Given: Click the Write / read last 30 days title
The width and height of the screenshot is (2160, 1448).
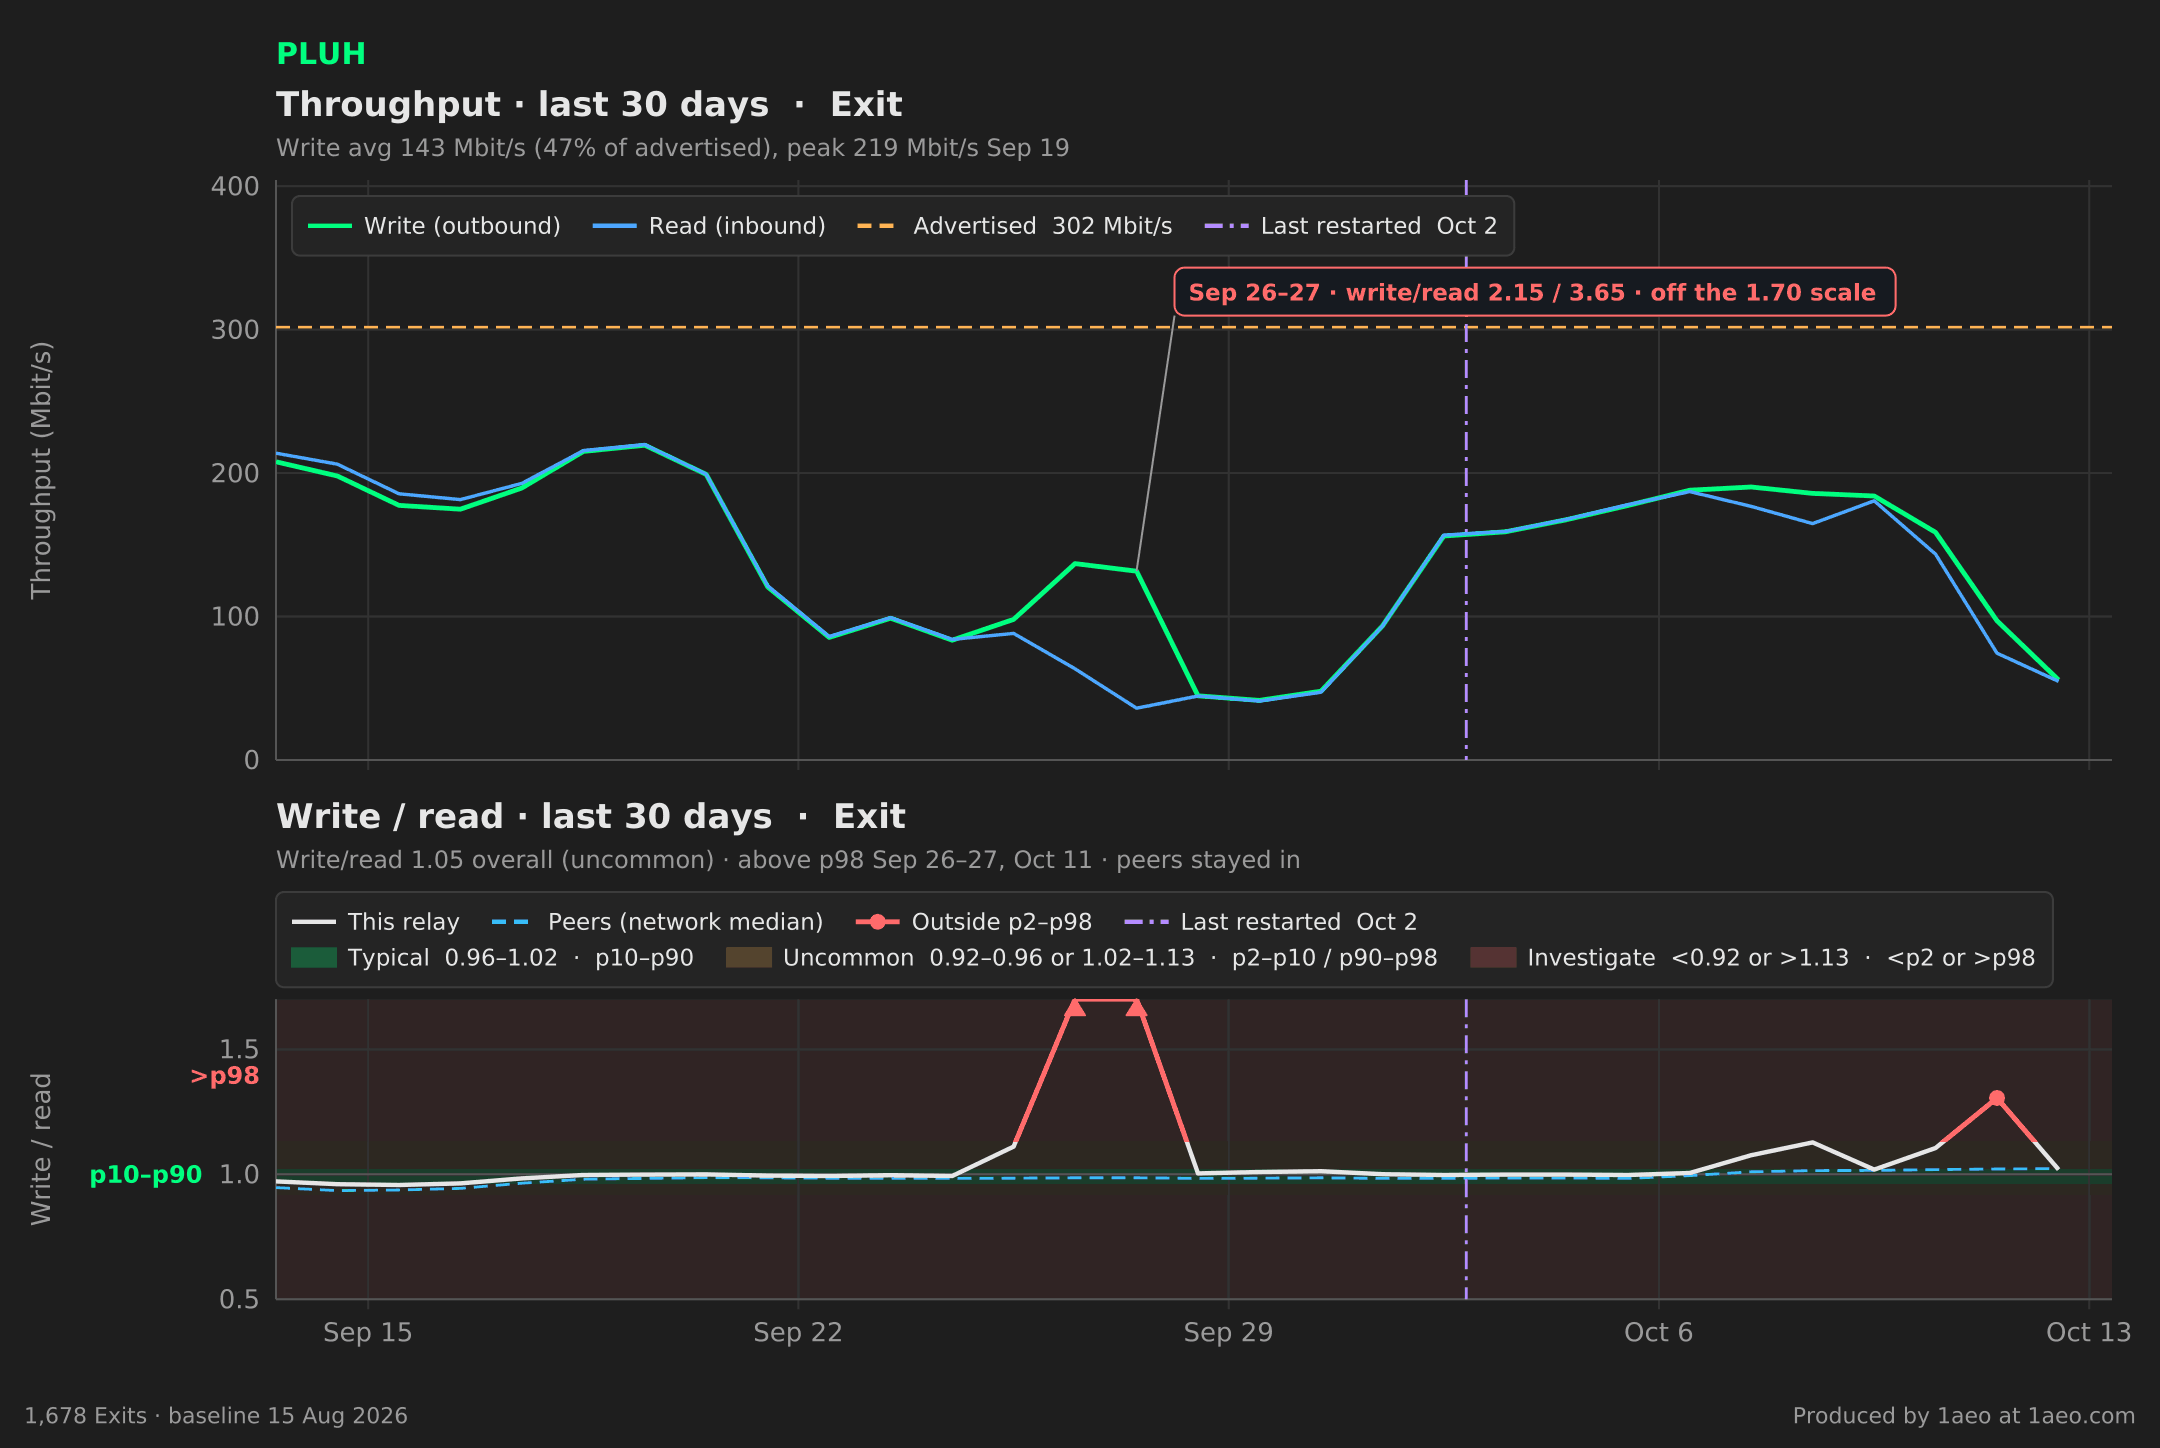Looking at the screenshot, I should click(x=590, y=817).
